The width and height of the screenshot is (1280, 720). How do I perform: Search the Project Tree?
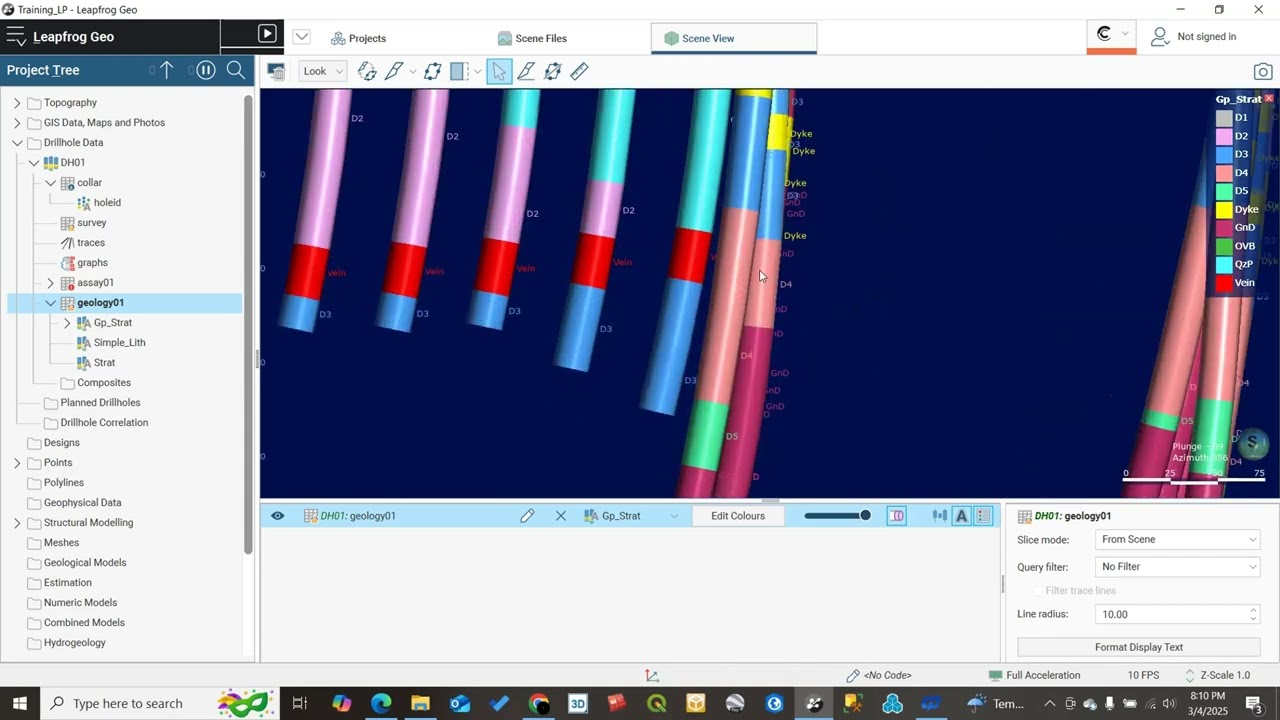pyautogui.click(x=236, y=70)
